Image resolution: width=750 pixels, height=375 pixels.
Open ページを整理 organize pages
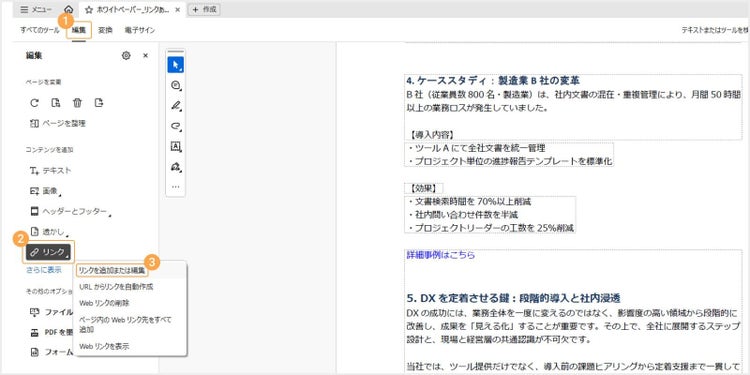58,123
